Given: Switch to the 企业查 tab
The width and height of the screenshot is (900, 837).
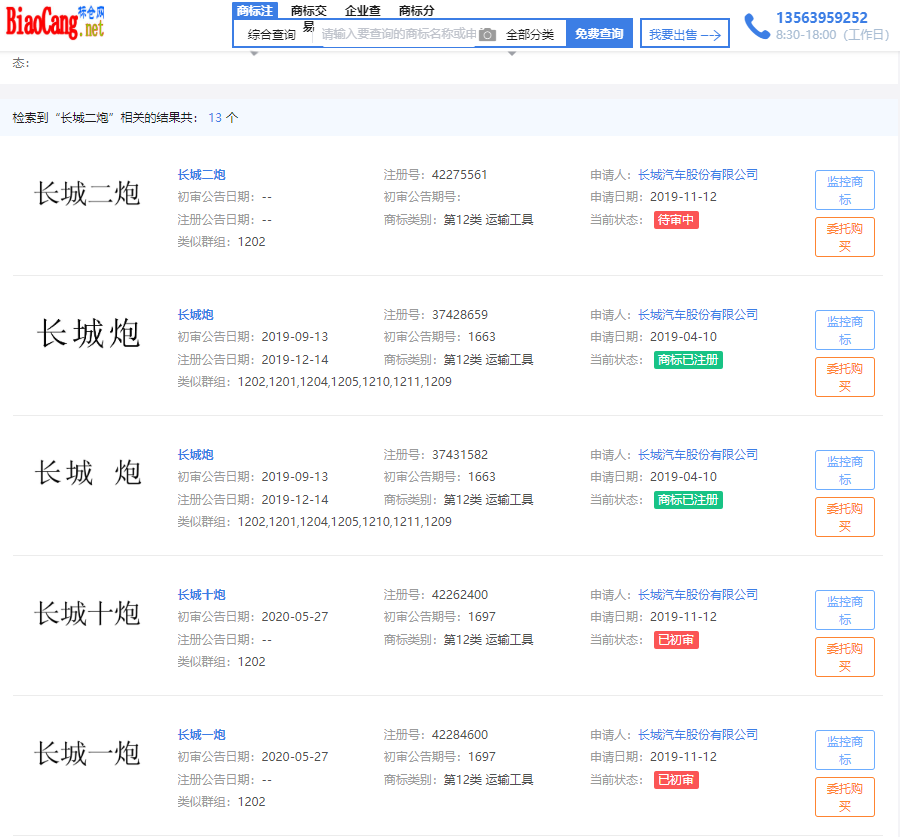Looking at the screenshot, I should [363, 10].
